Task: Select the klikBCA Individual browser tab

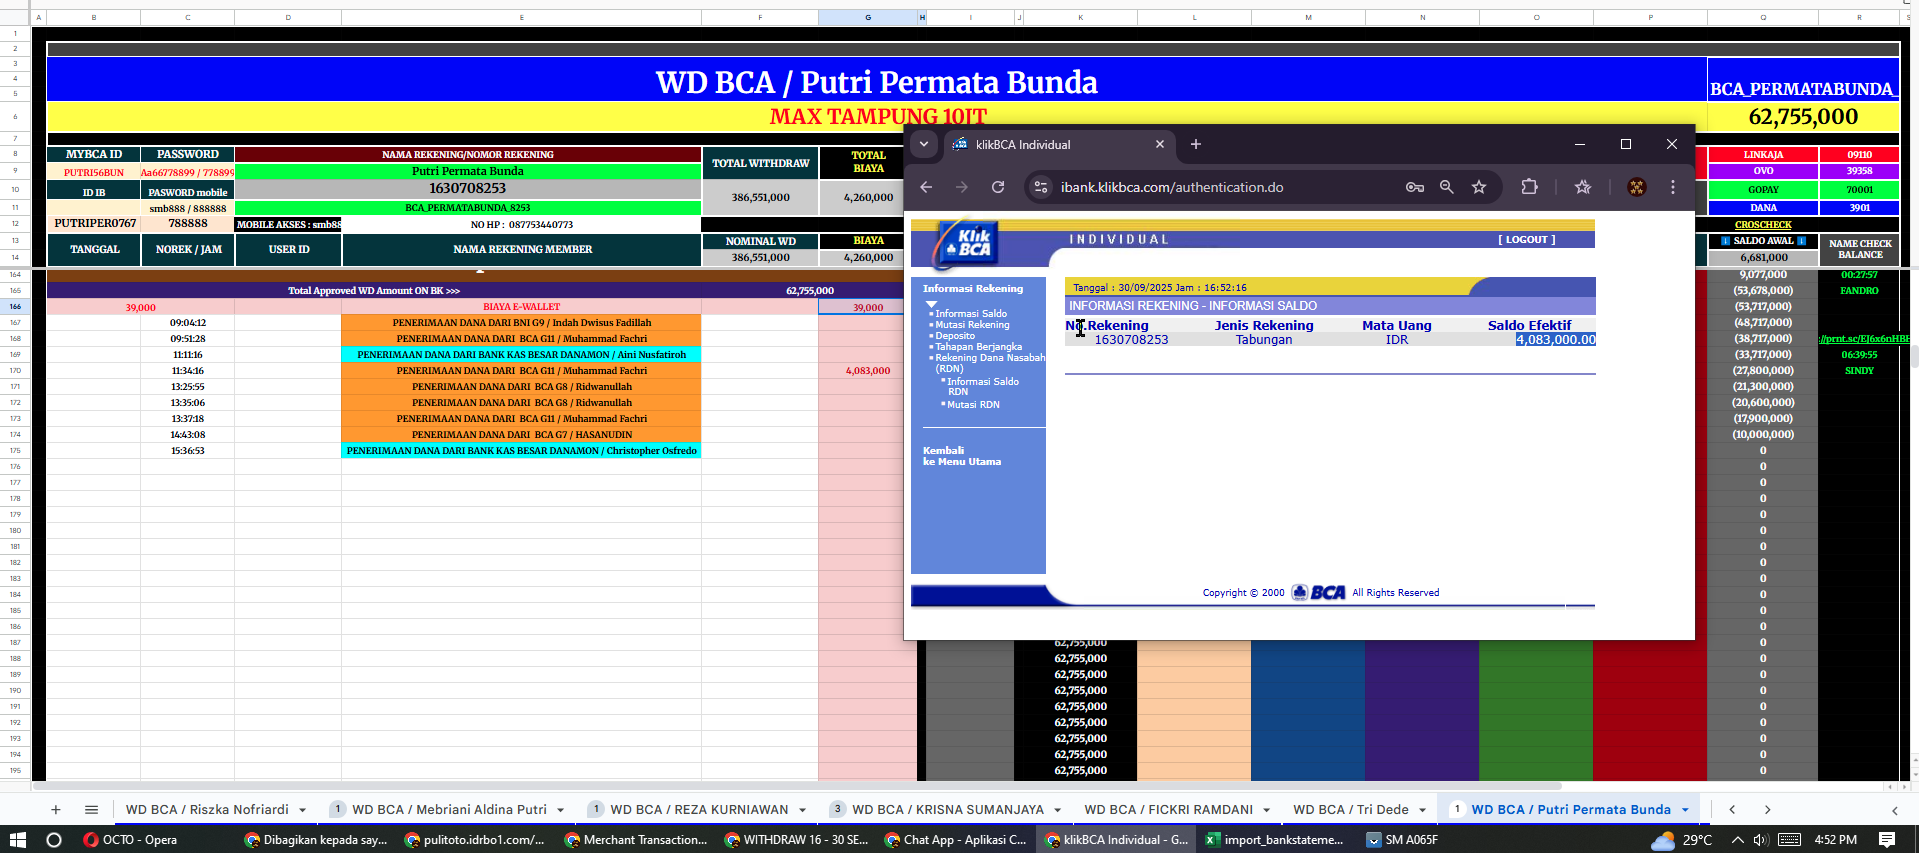Action: [x=1058, y=144]
